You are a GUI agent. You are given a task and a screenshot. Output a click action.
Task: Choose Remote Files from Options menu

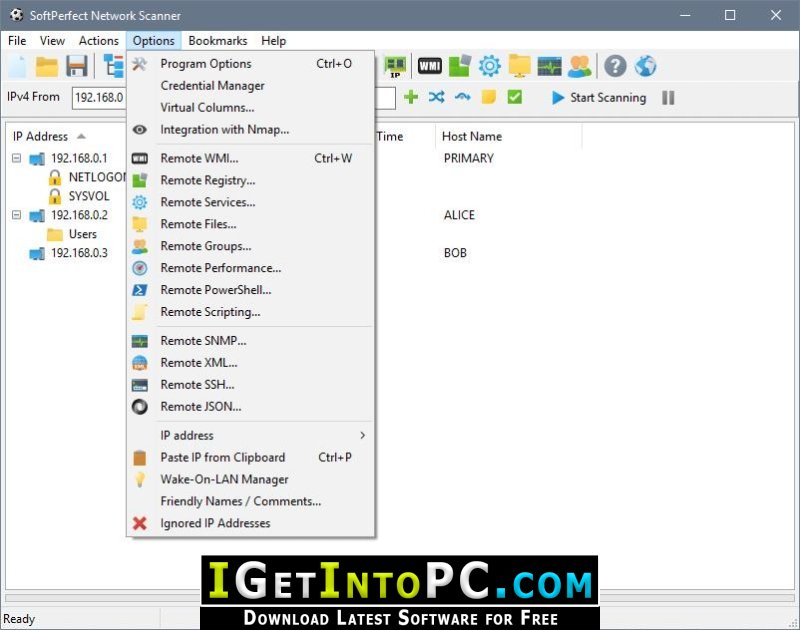(x=251, y=224)
